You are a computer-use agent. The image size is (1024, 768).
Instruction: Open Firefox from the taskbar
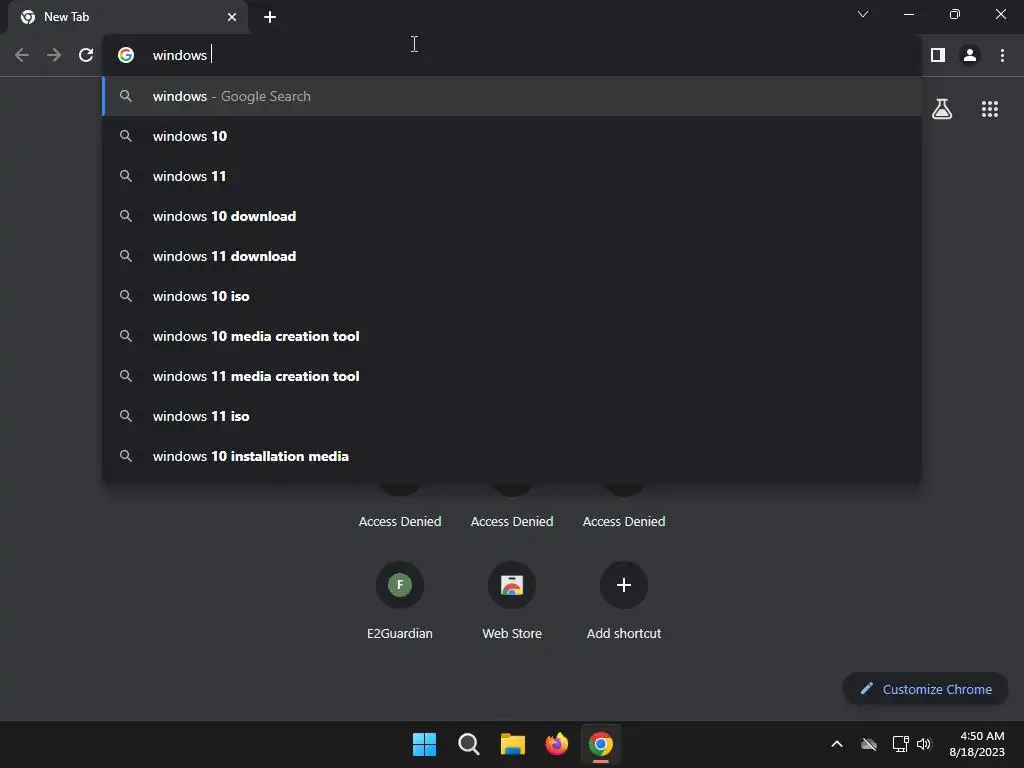pos(556,744)
